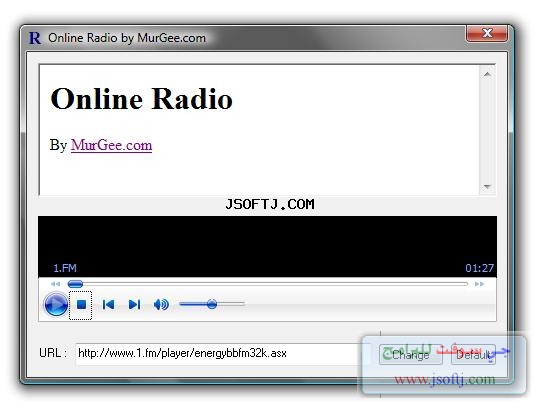
Task: Open the MurGee.com hyperlink
Action: point(111,145)
